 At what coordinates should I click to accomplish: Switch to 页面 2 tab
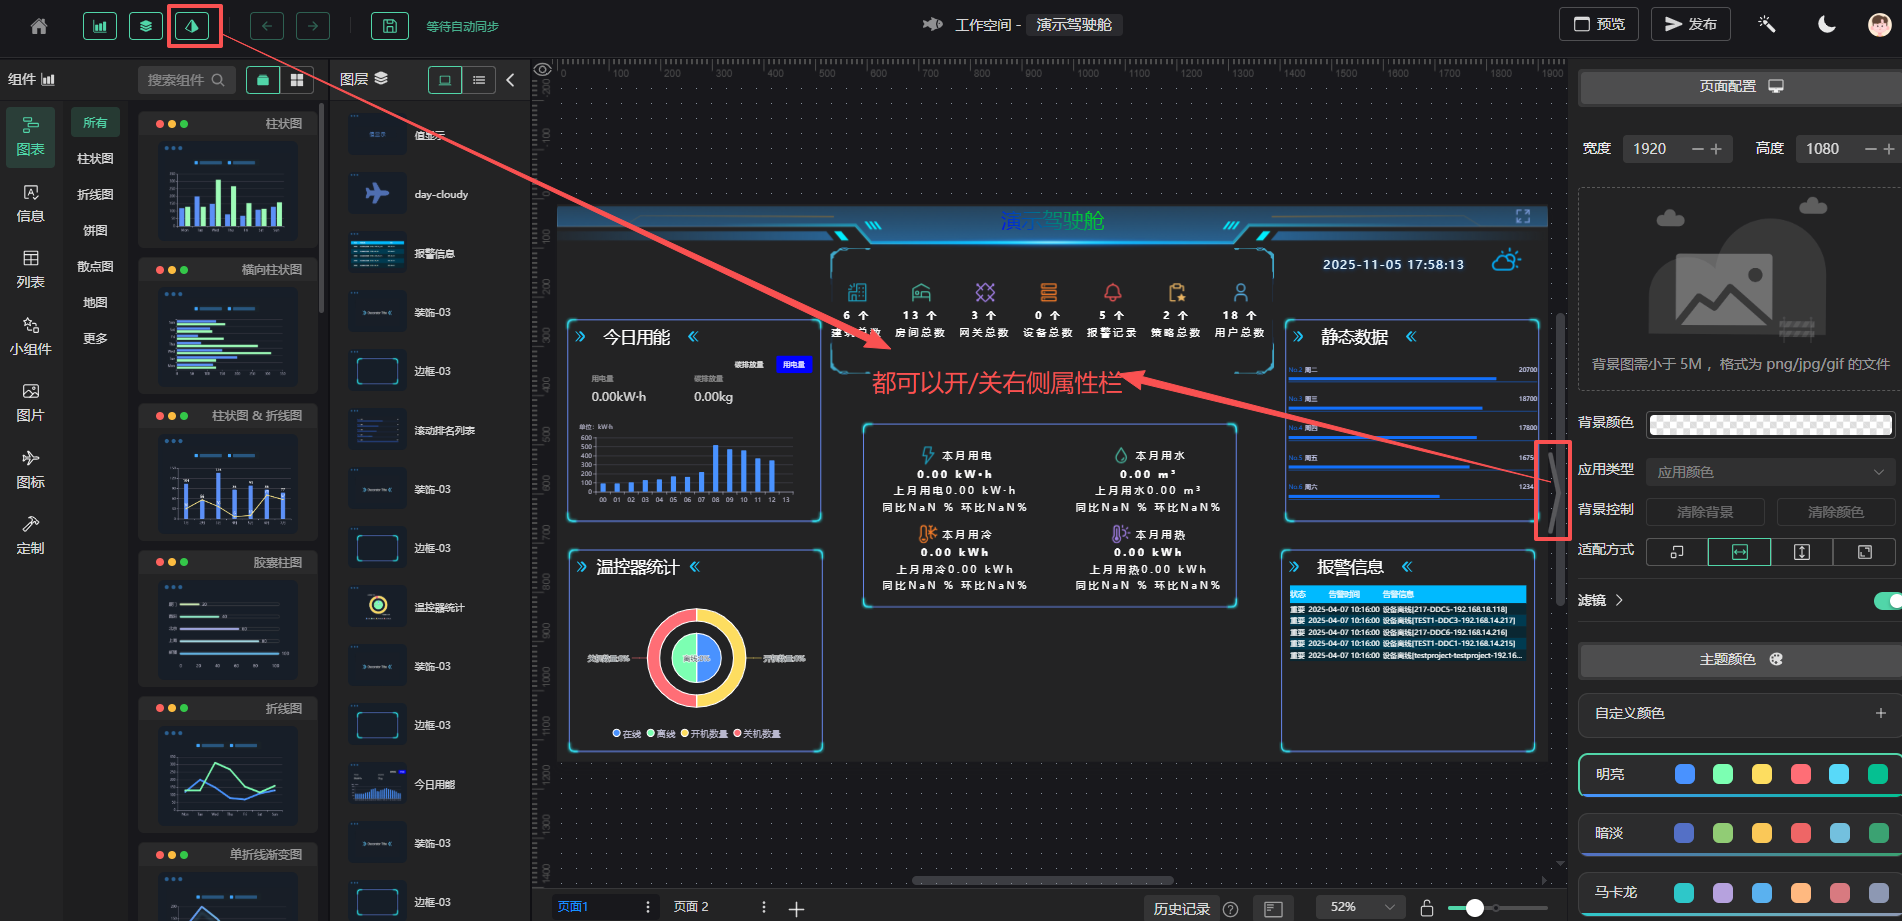click(691, 907)
